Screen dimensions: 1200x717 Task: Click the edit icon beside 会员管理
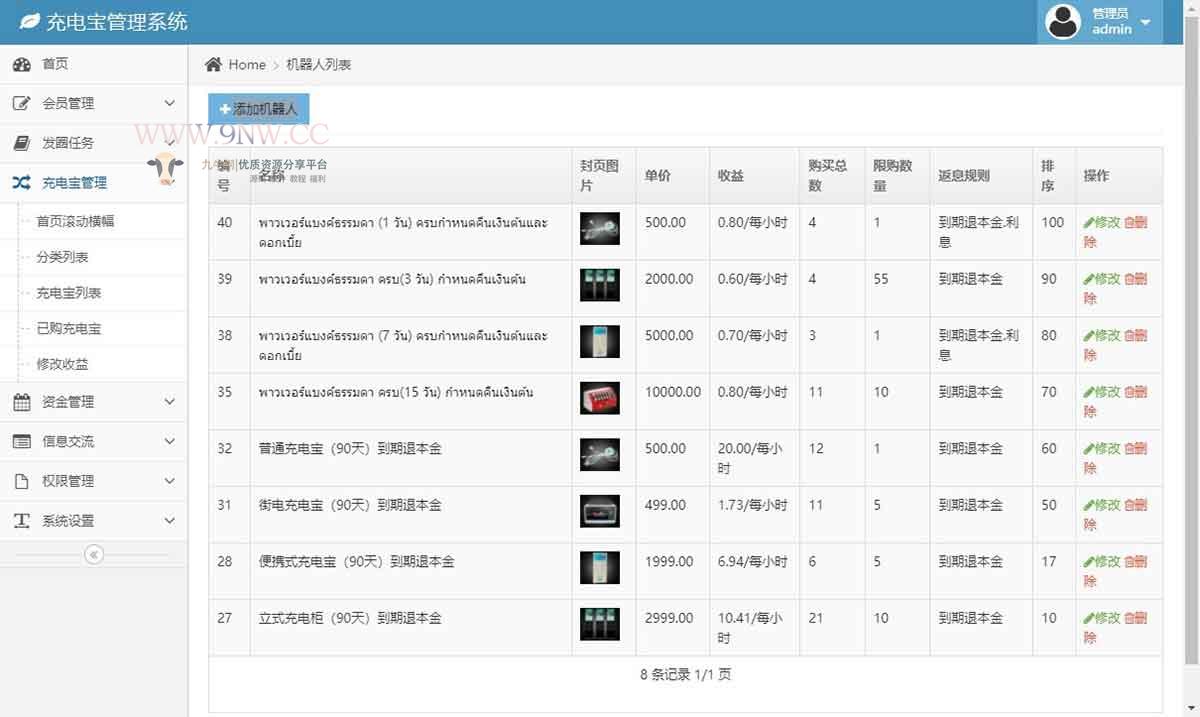click(22, 104)
